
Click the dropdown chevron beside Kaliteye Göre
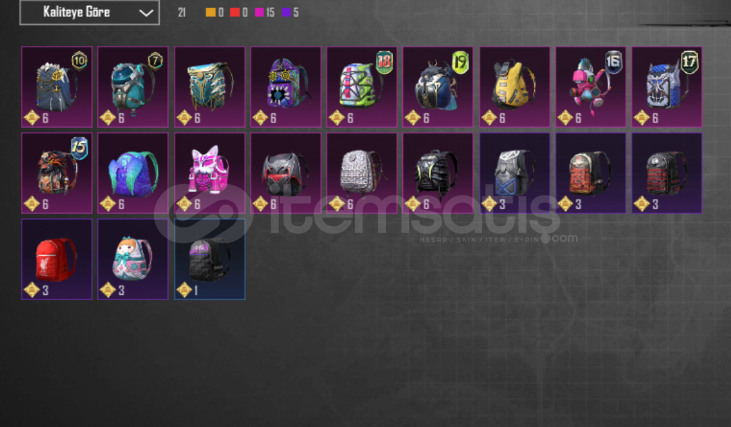(146, 13)
